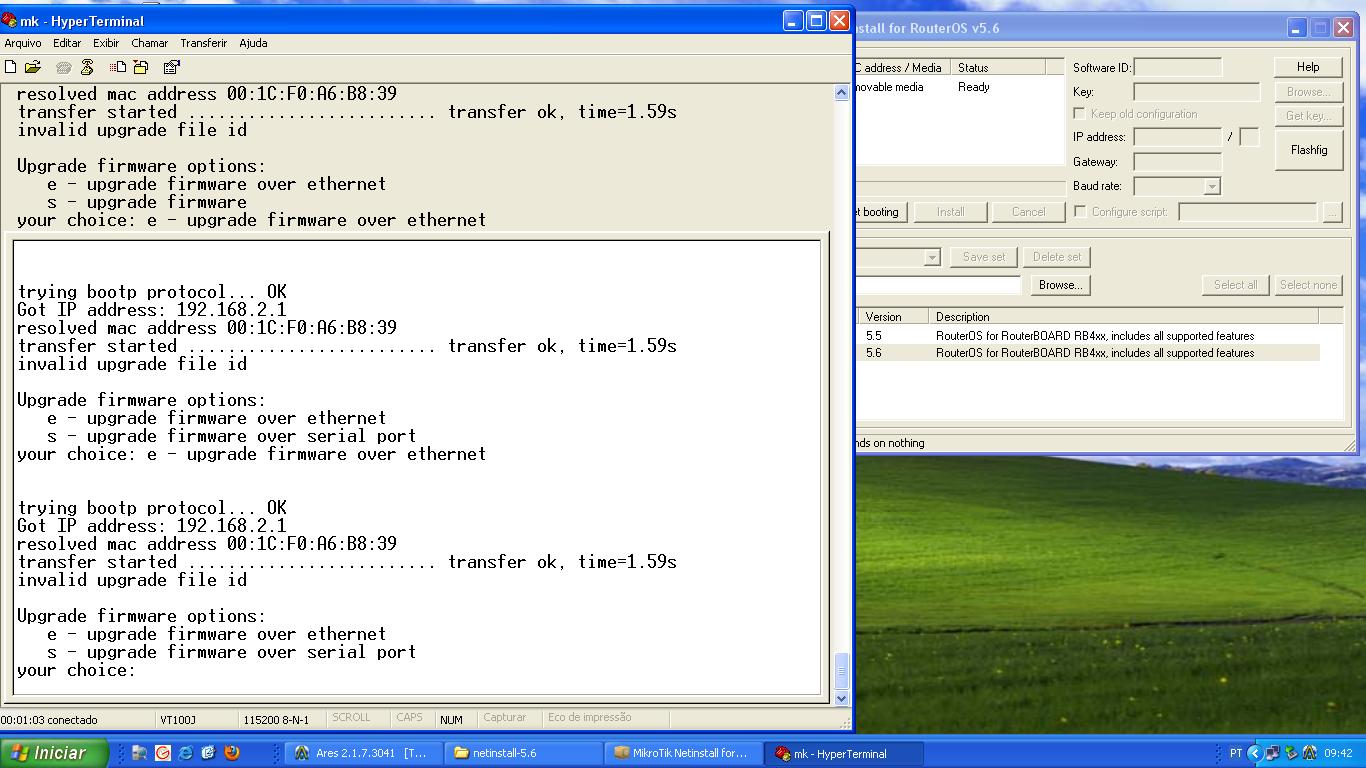Click the IP address input field
Image resolution: width=1366 pixels, height=768 pixels.
pyautogui.click(x=1177, y=137)
